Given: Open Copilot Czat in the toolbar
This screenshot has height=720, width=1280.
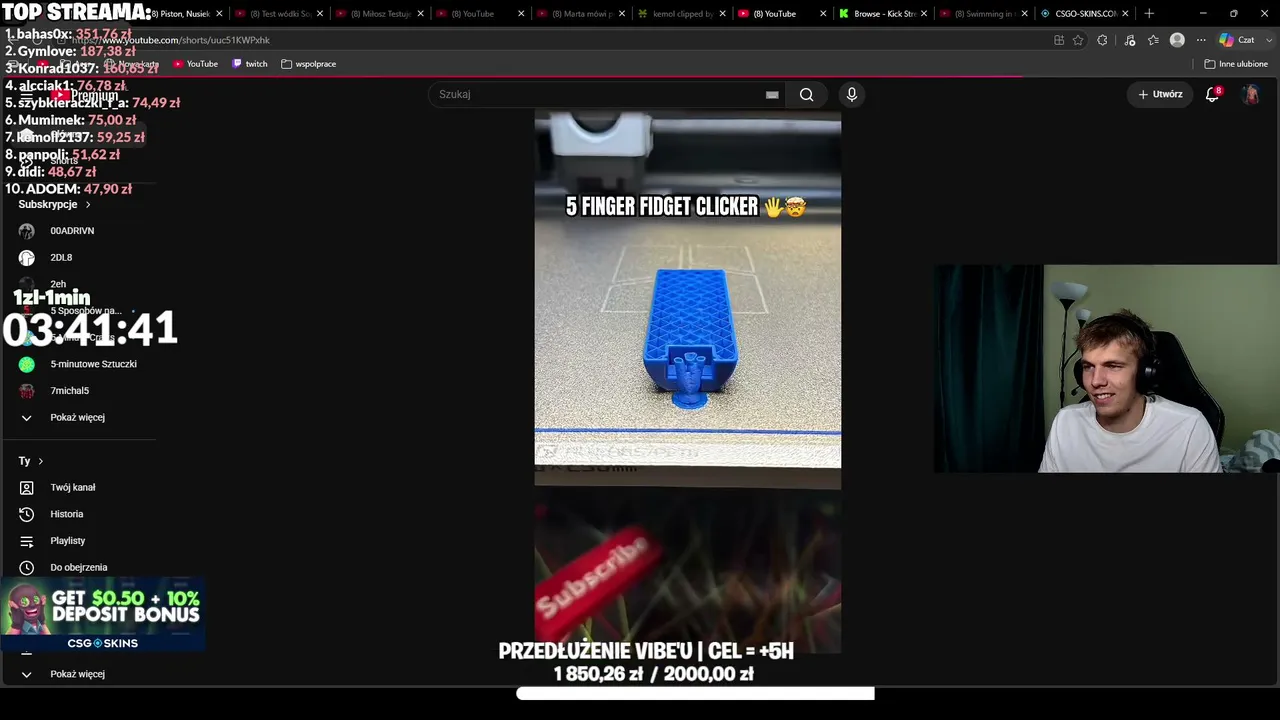Looking at the screenshot, I should (1237, 40).
